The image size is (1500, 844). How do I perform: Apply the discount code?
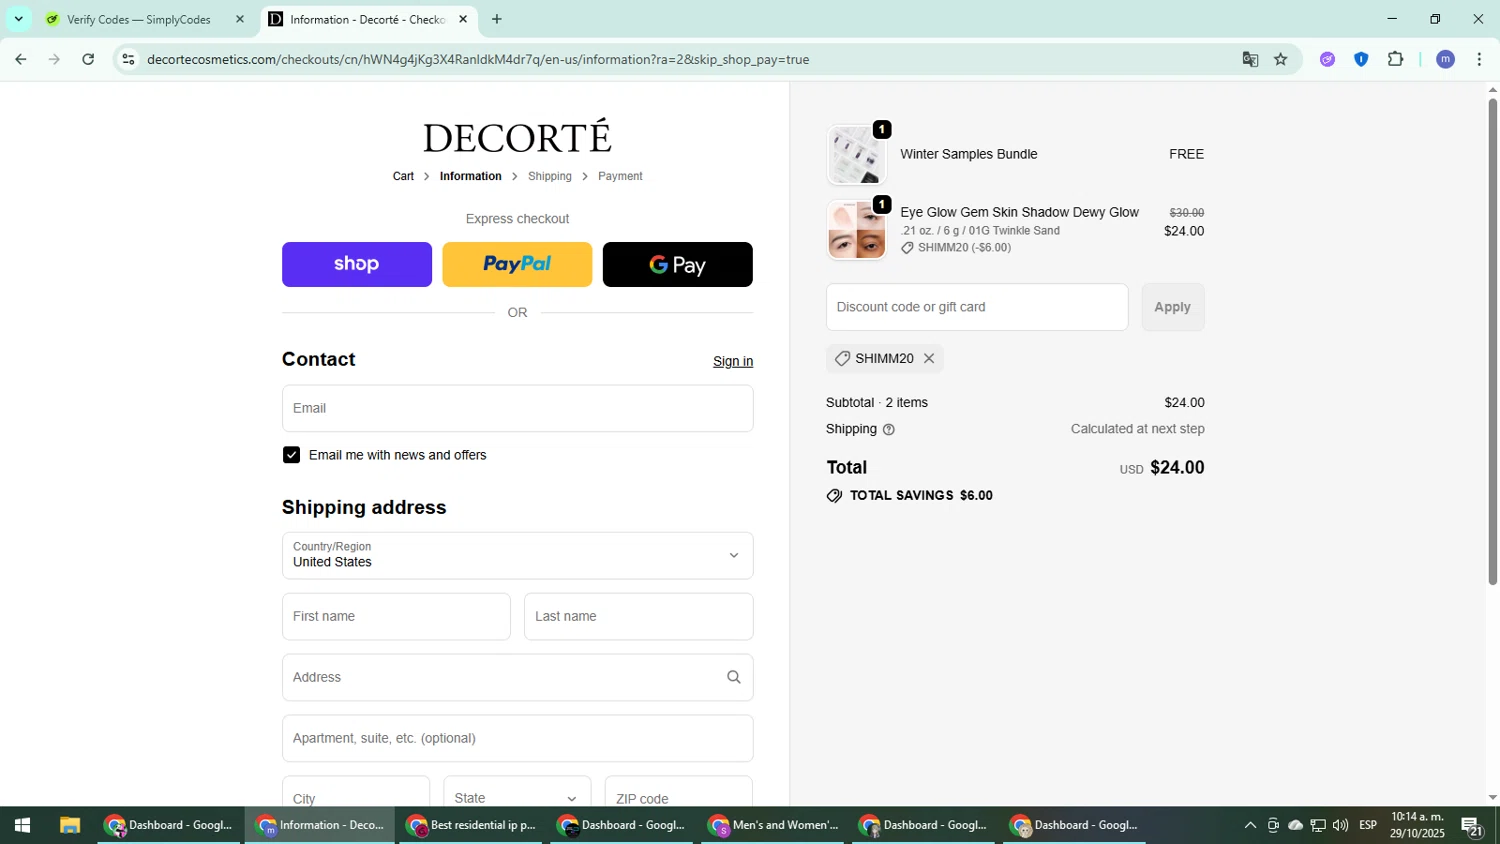1173,307
